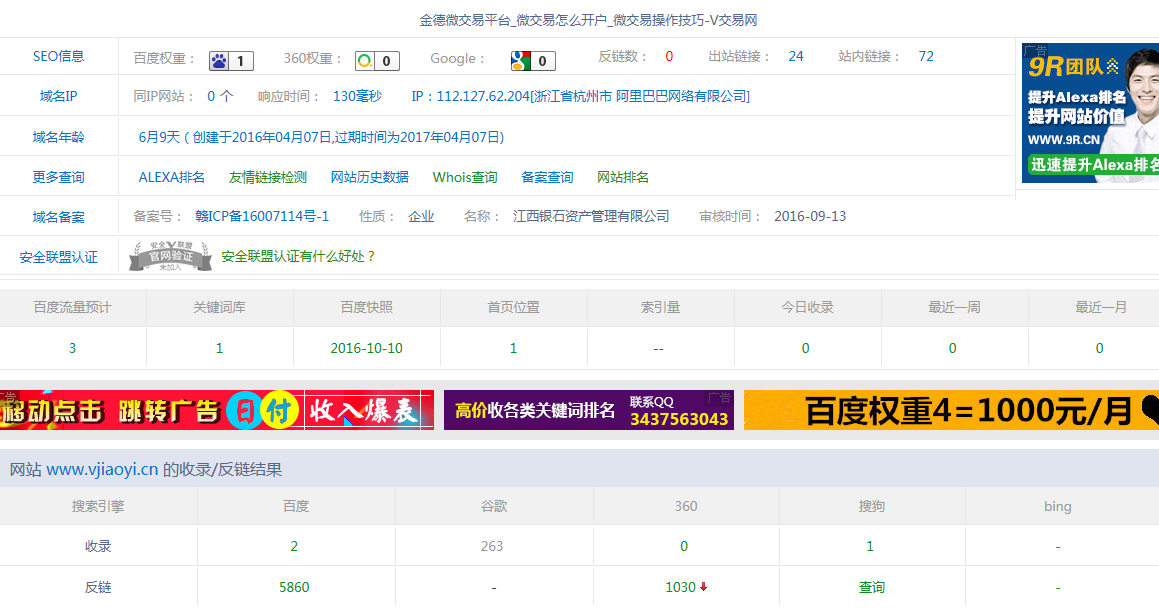Viewport: 1159px width, 608px height.
Task: Click the Baidu weight paw badge
Action: [x=231, y=61]
